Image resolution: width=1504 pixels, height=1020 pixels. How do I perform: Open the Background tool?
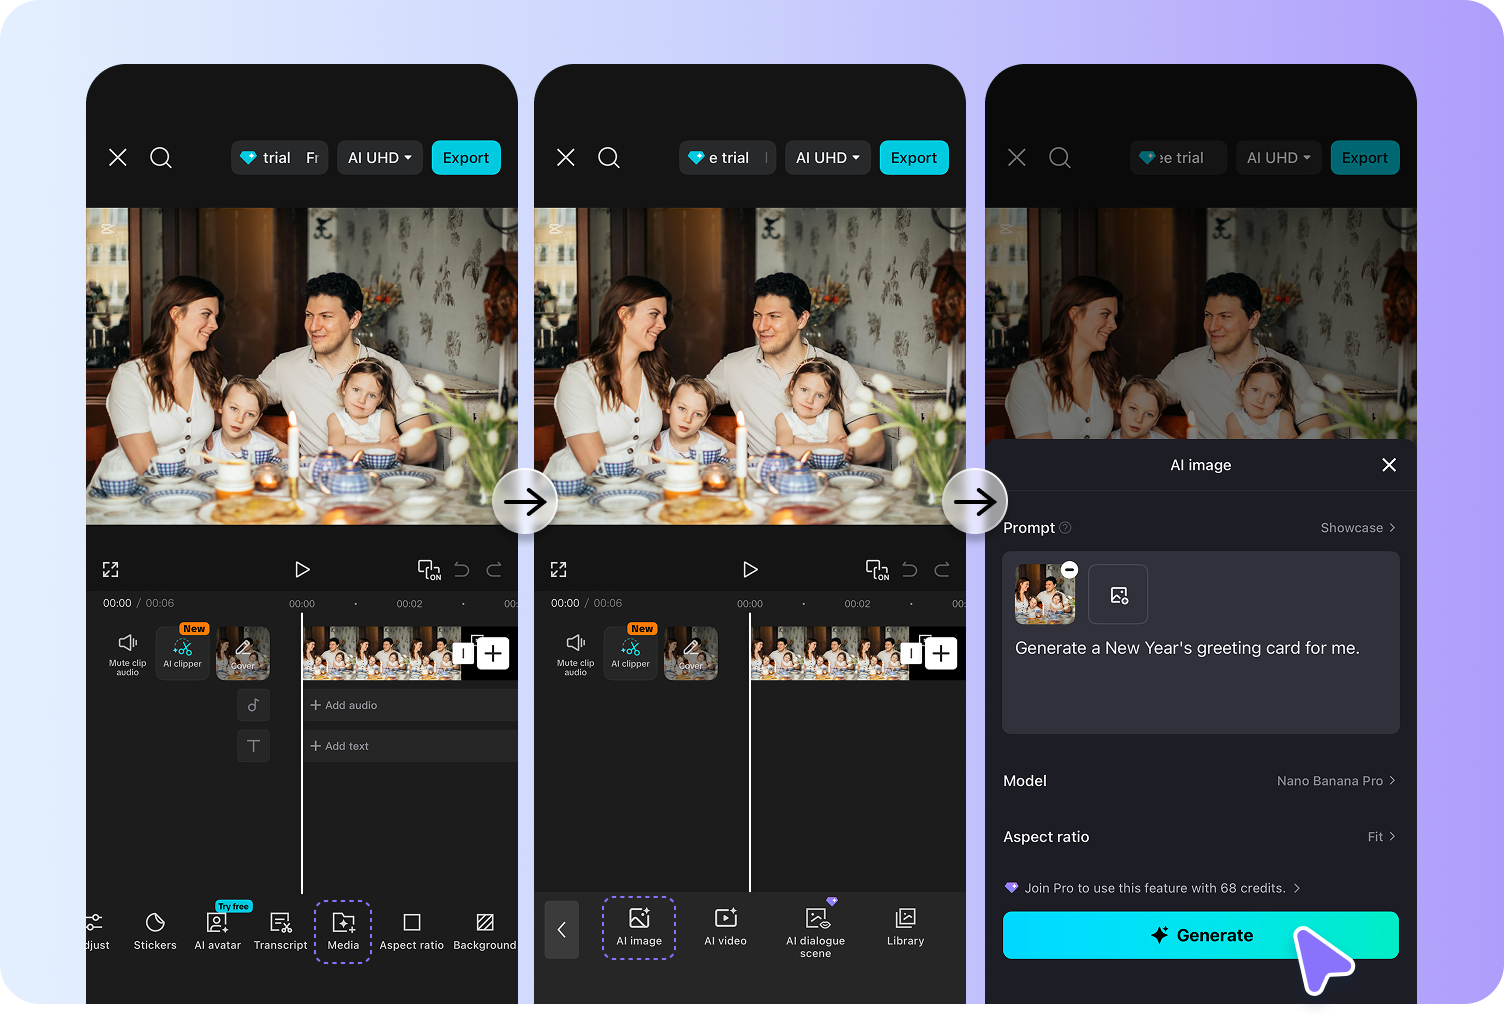[485, 931]
